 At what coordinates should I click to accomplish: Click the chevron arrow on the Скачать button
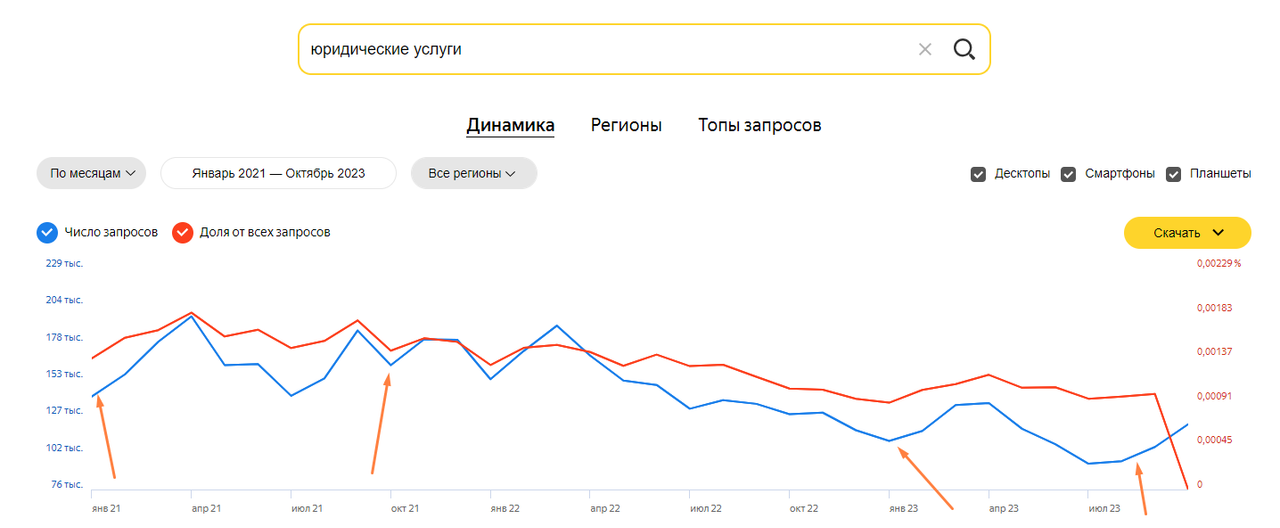(x=1217, y=233)
